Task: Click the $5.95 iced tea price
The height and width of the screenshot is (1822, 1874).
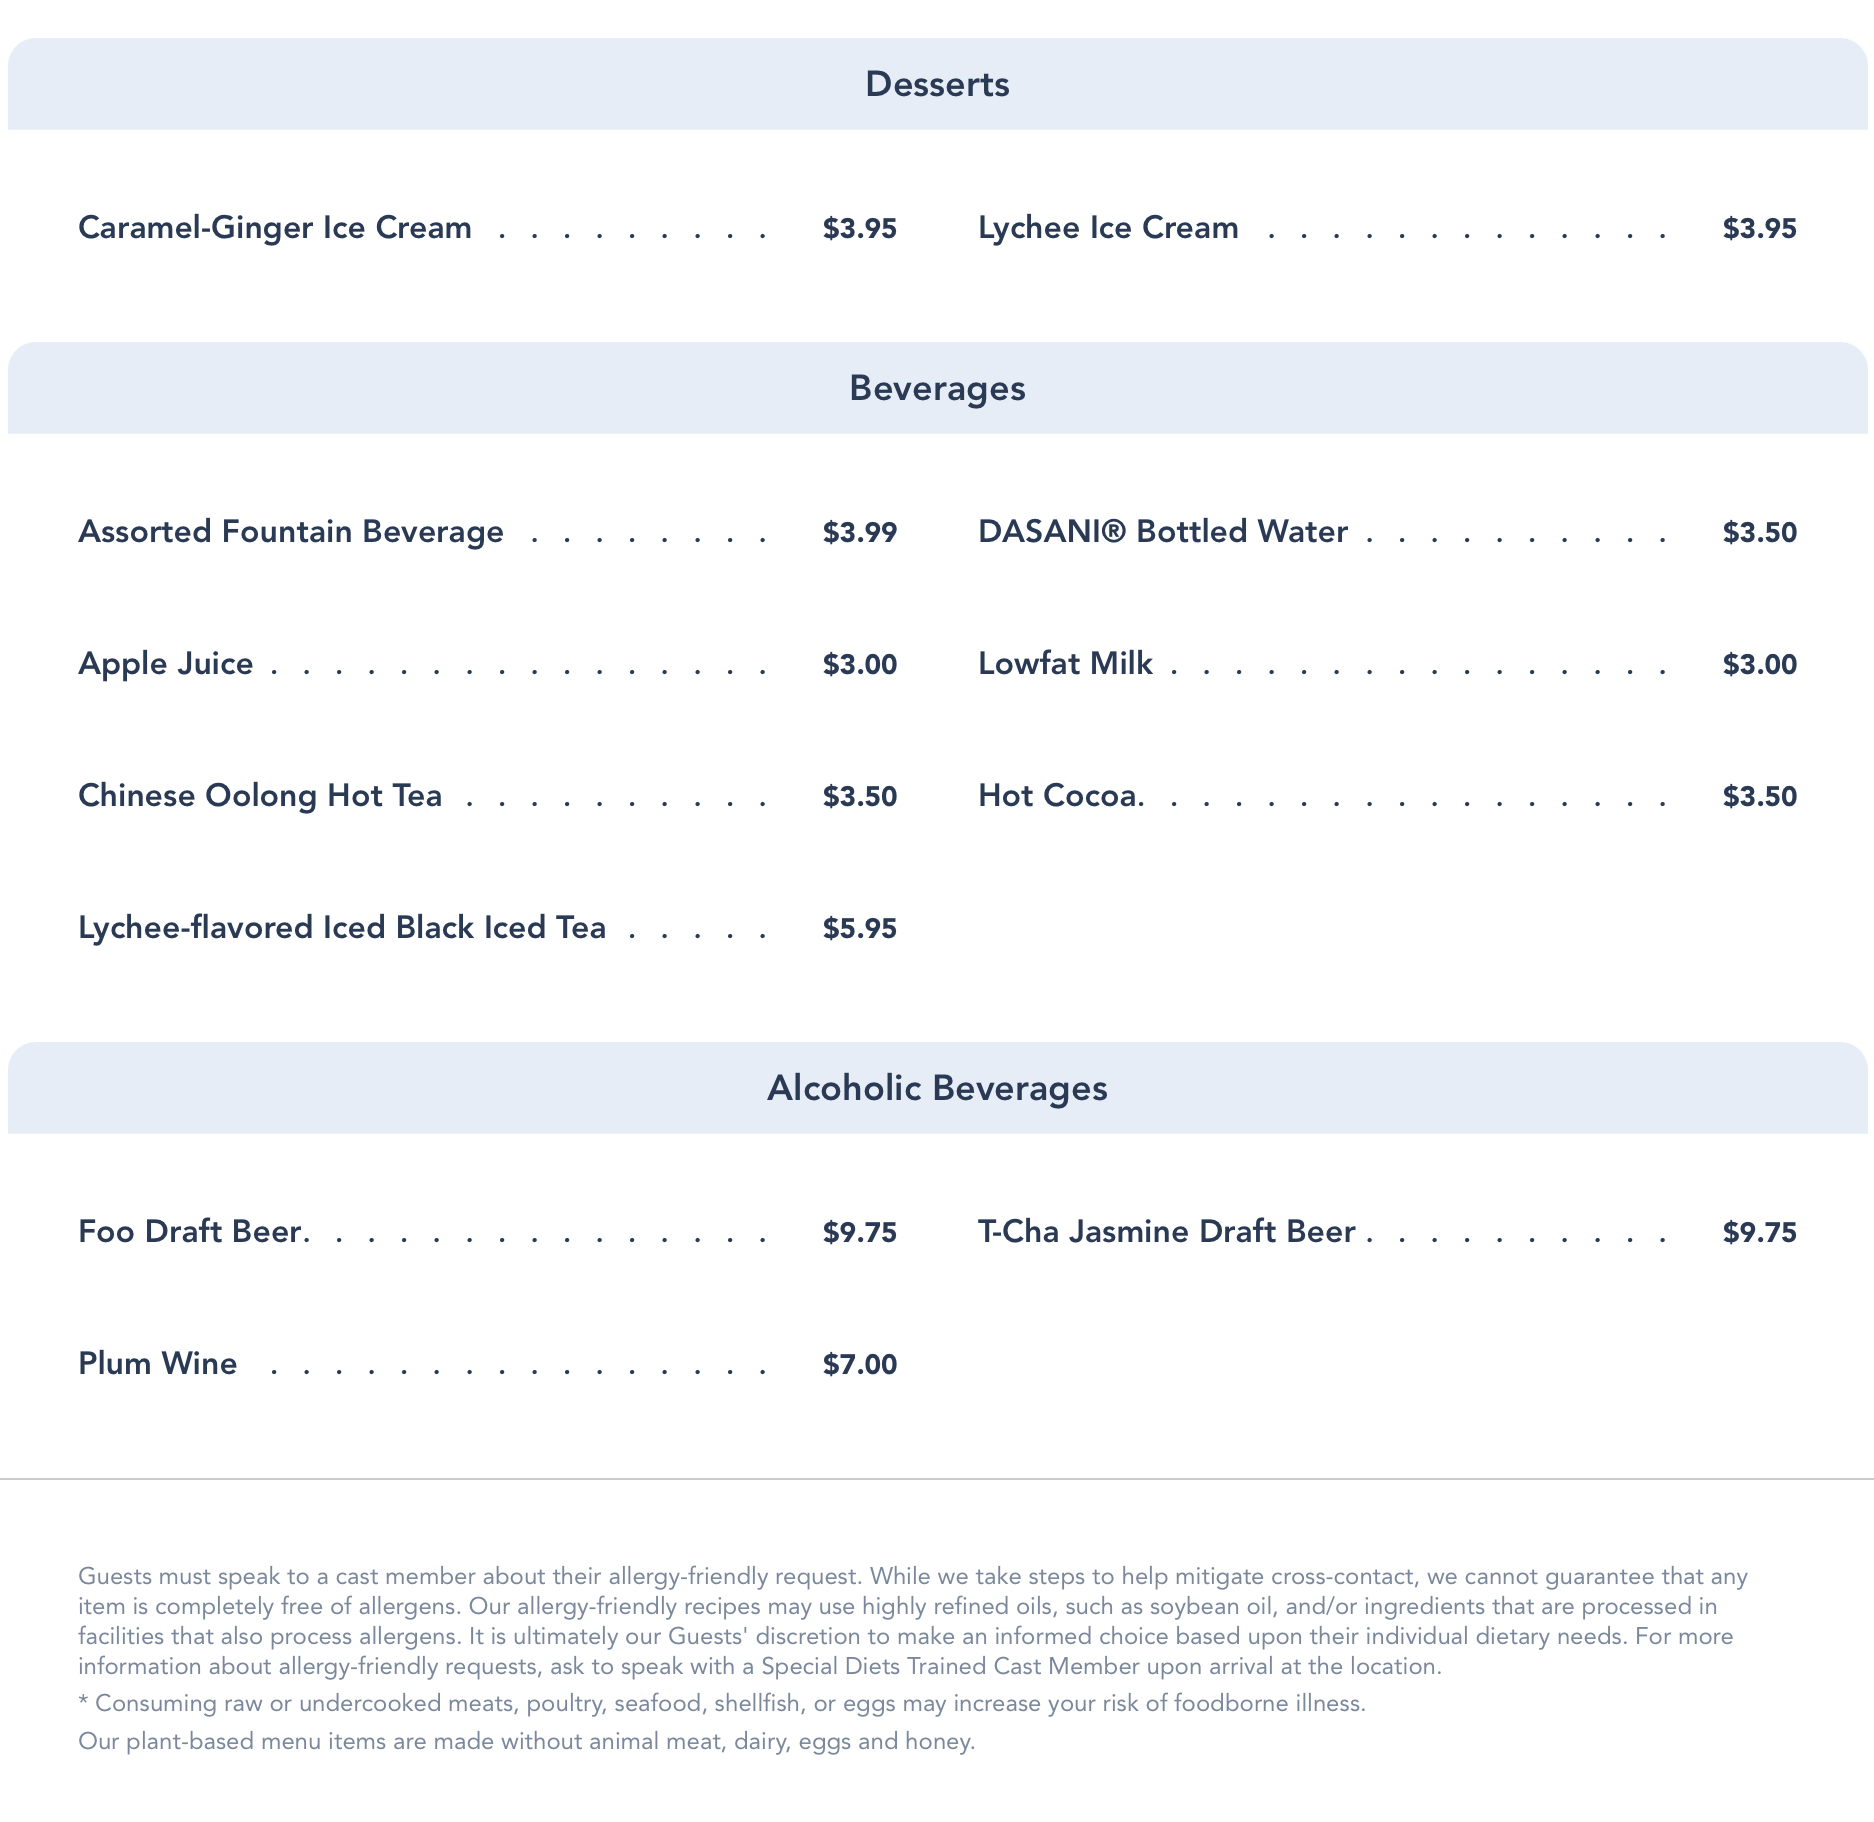Action: pos(859,929)
